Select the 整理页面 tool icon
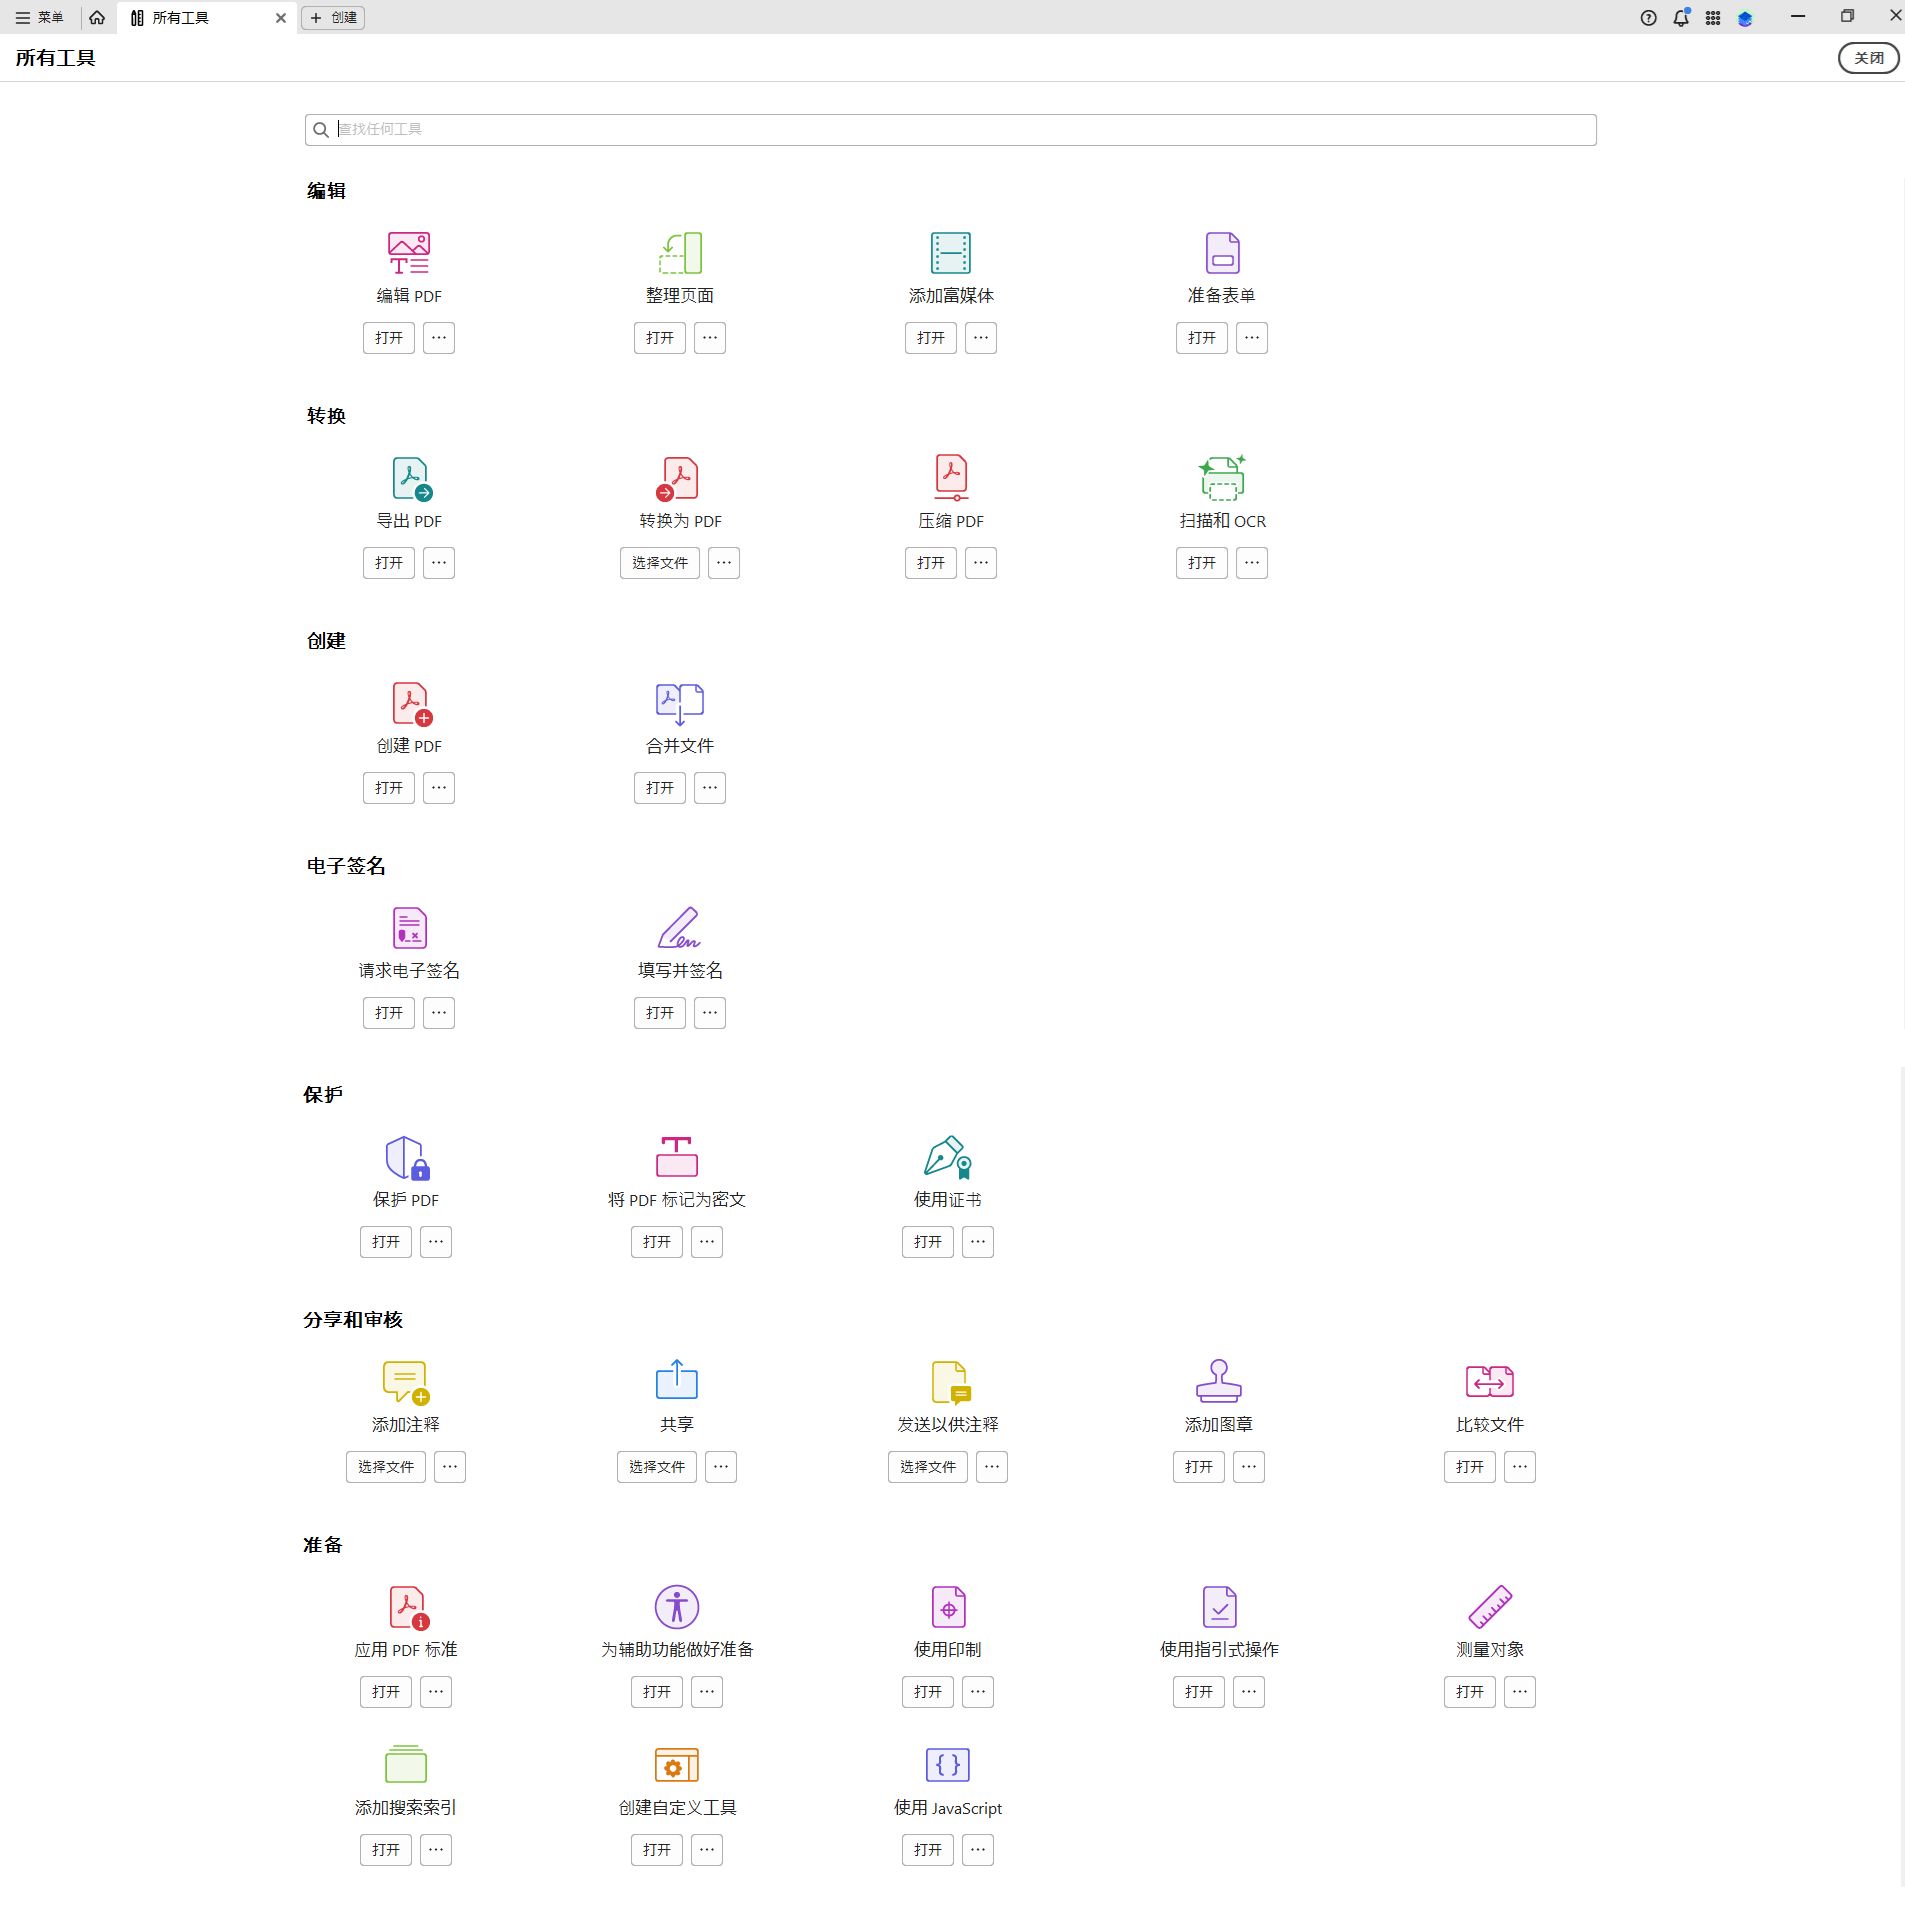 (x=678, y=252)
